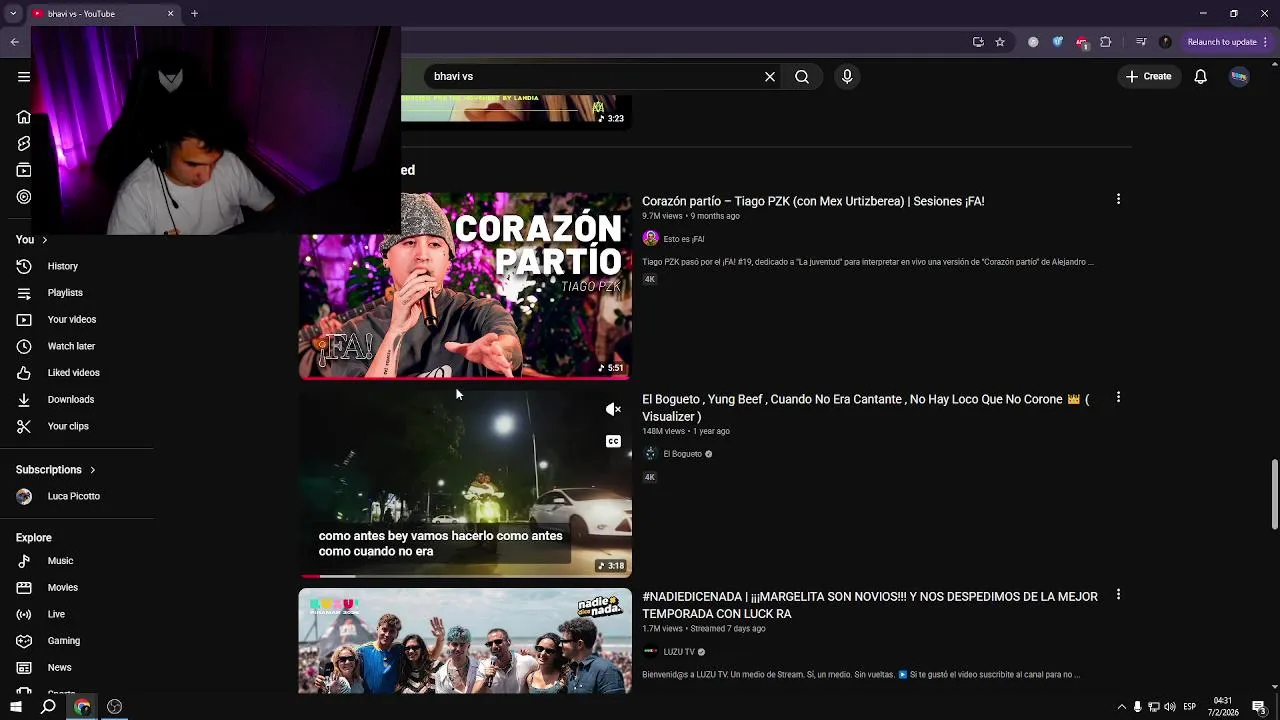Viewport: 1280px width, 720px height.
Task: Open the tab search dropdown arrow
Action: (13, 14)
